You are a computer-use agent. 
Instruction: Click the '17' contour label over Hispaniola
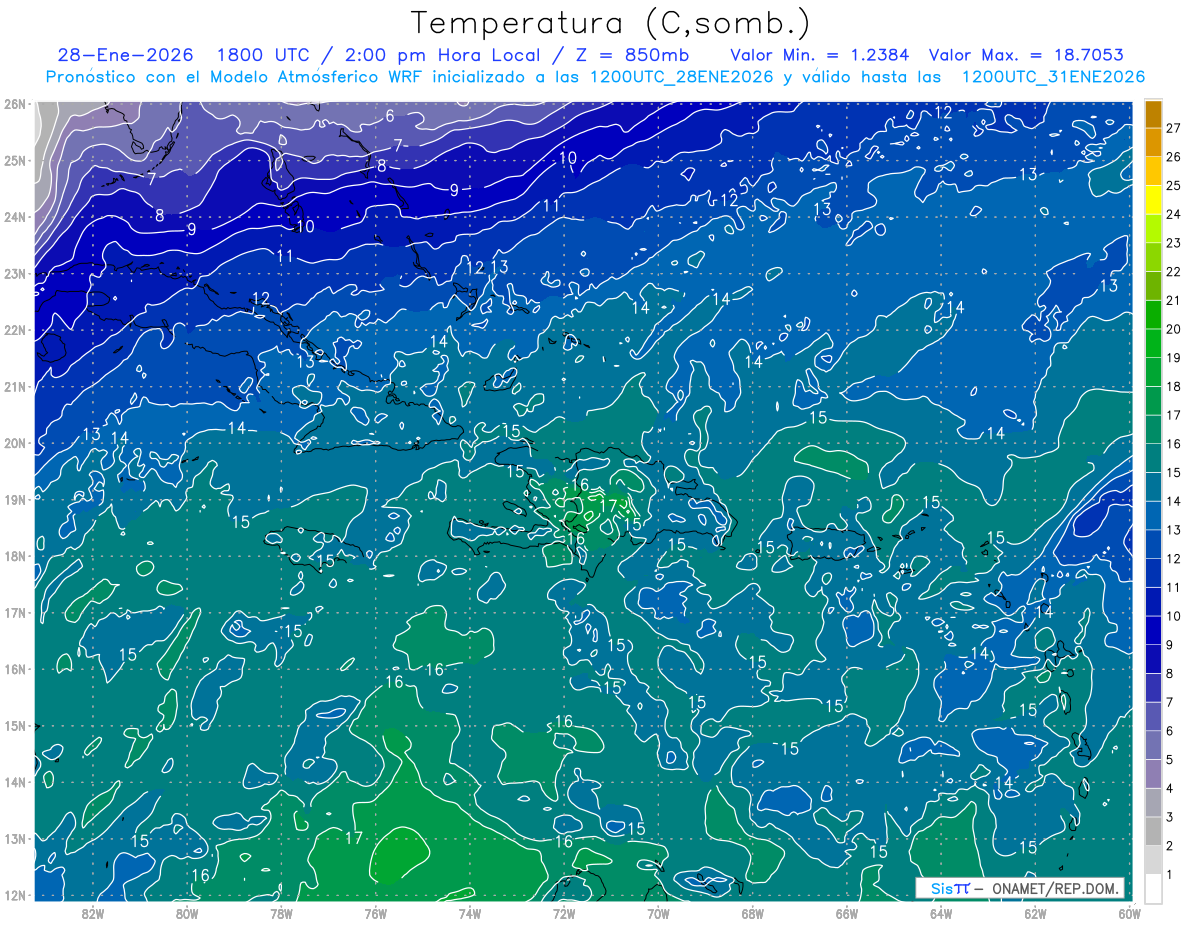pyautogui.click(x=608, y=506)
